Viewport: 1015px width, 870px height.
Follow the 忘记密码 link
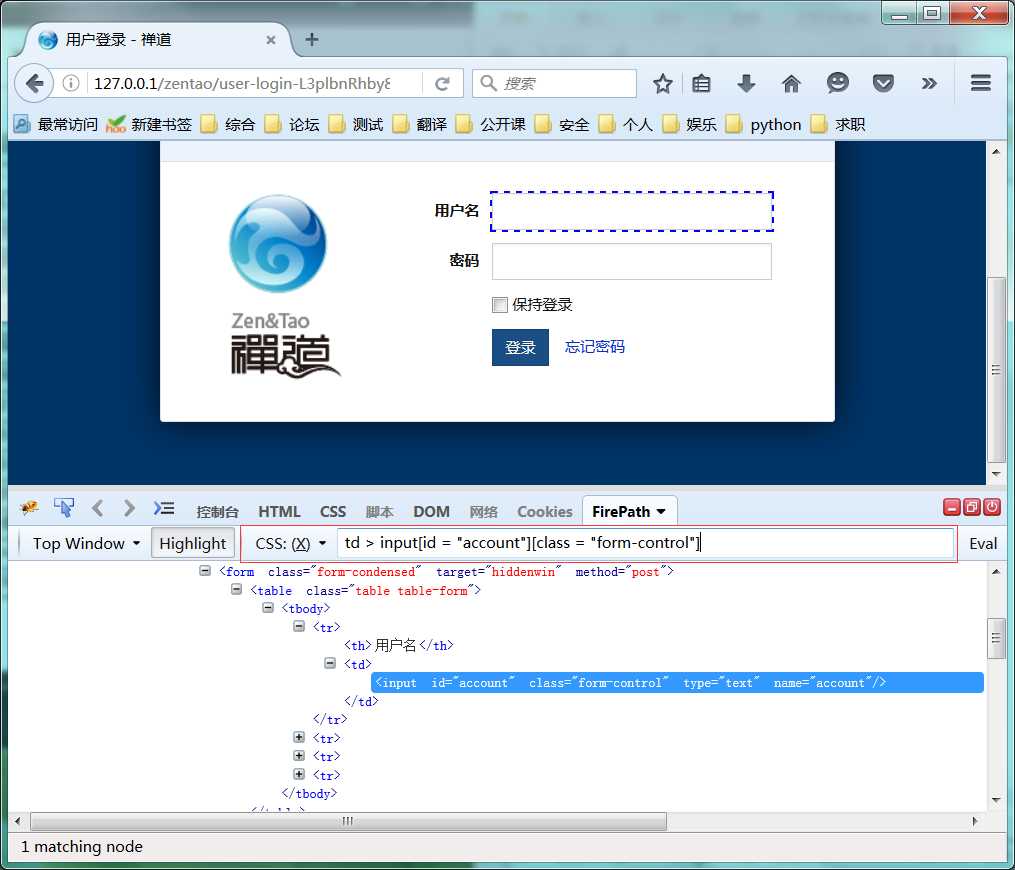[x=594, y=347]
